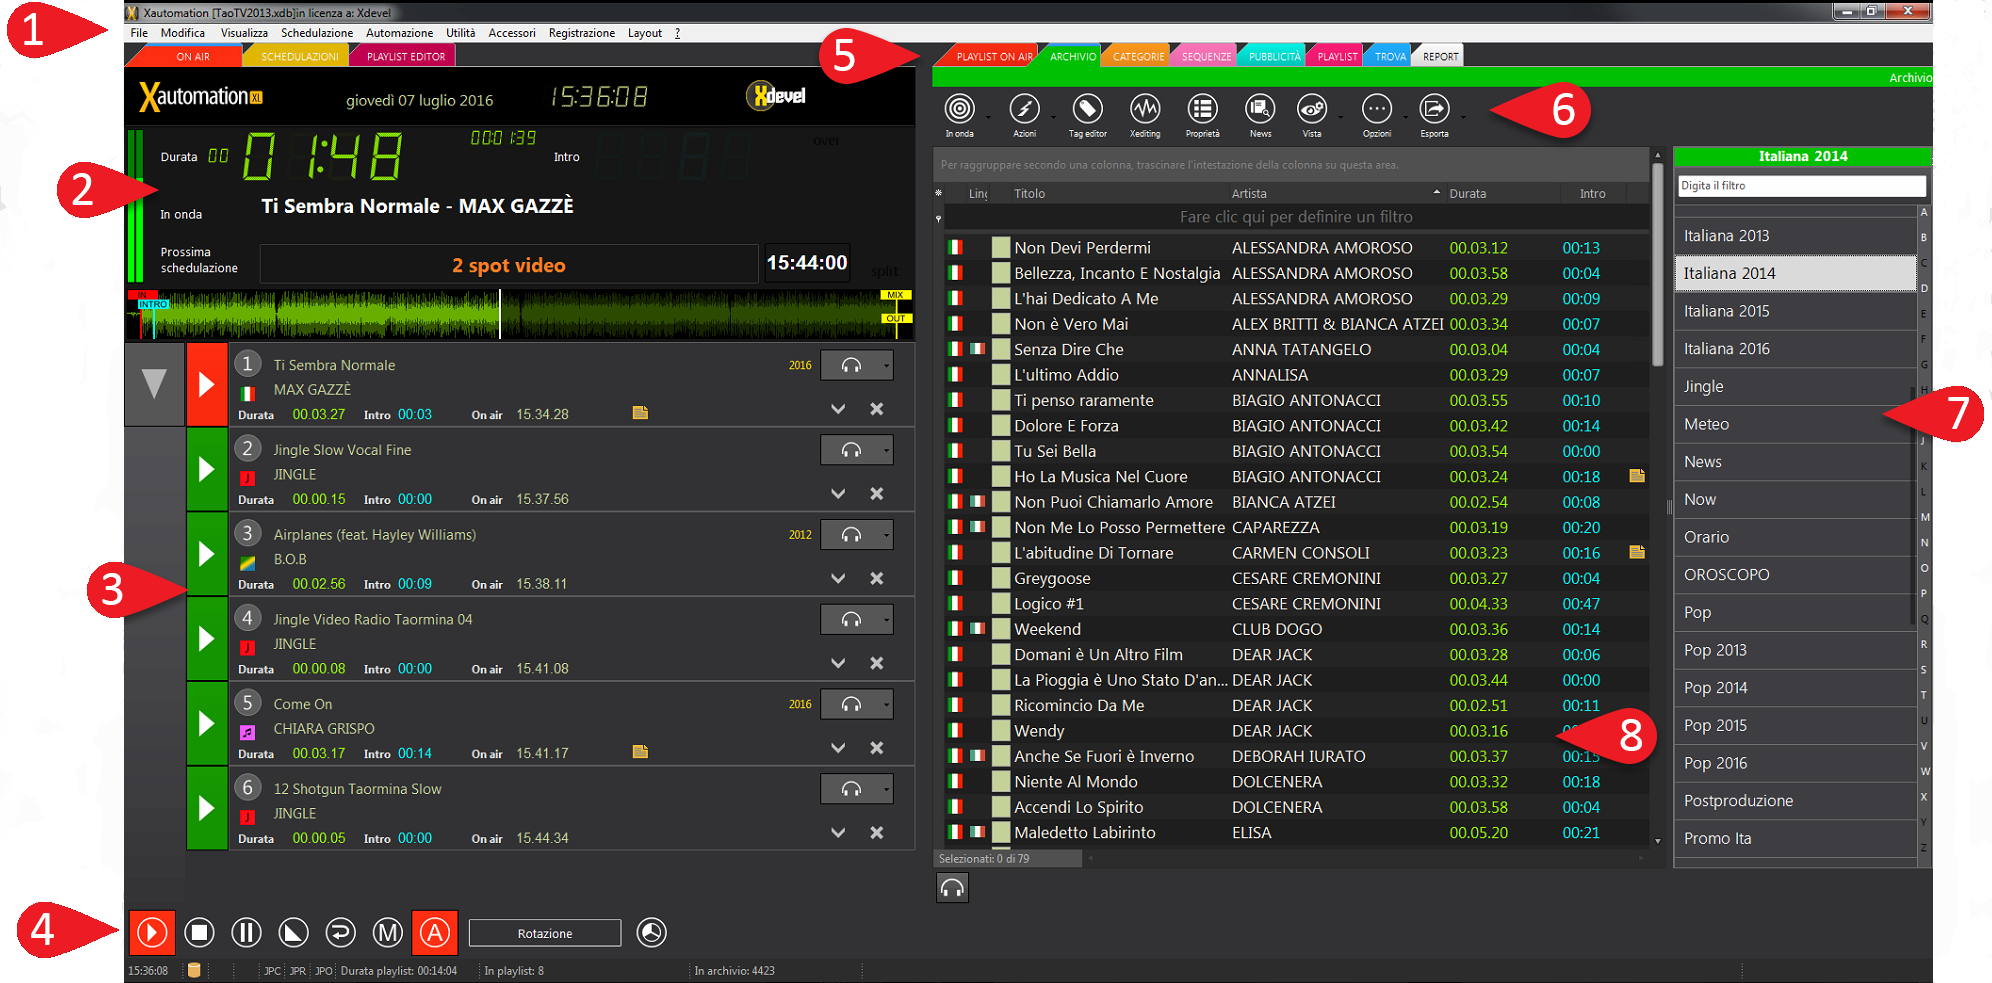Open the Tag editor tool
The width and height of the screenshot is (1992, 983).
tap(1087, 108)
